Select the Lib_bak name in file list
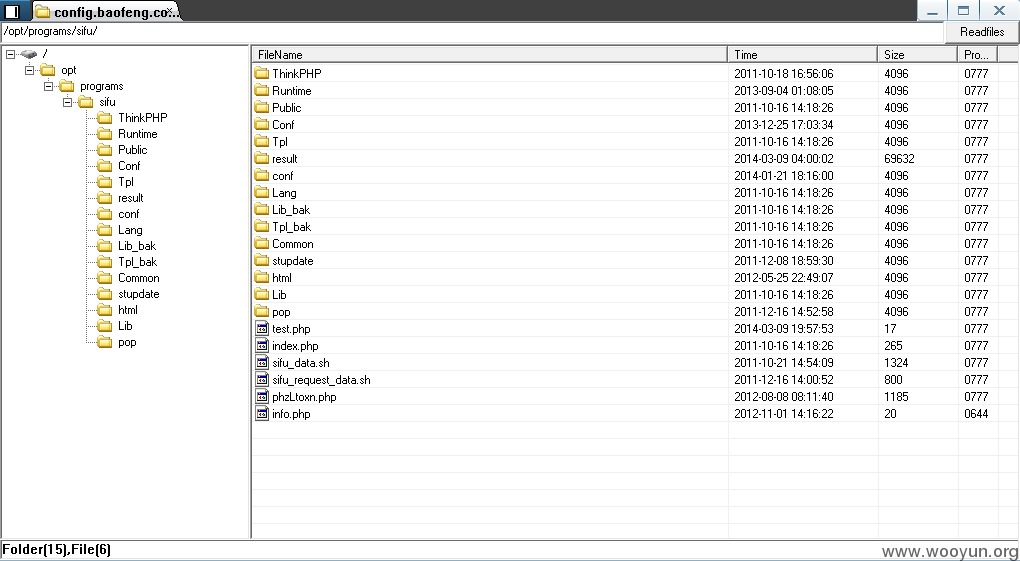 [291, 210]
